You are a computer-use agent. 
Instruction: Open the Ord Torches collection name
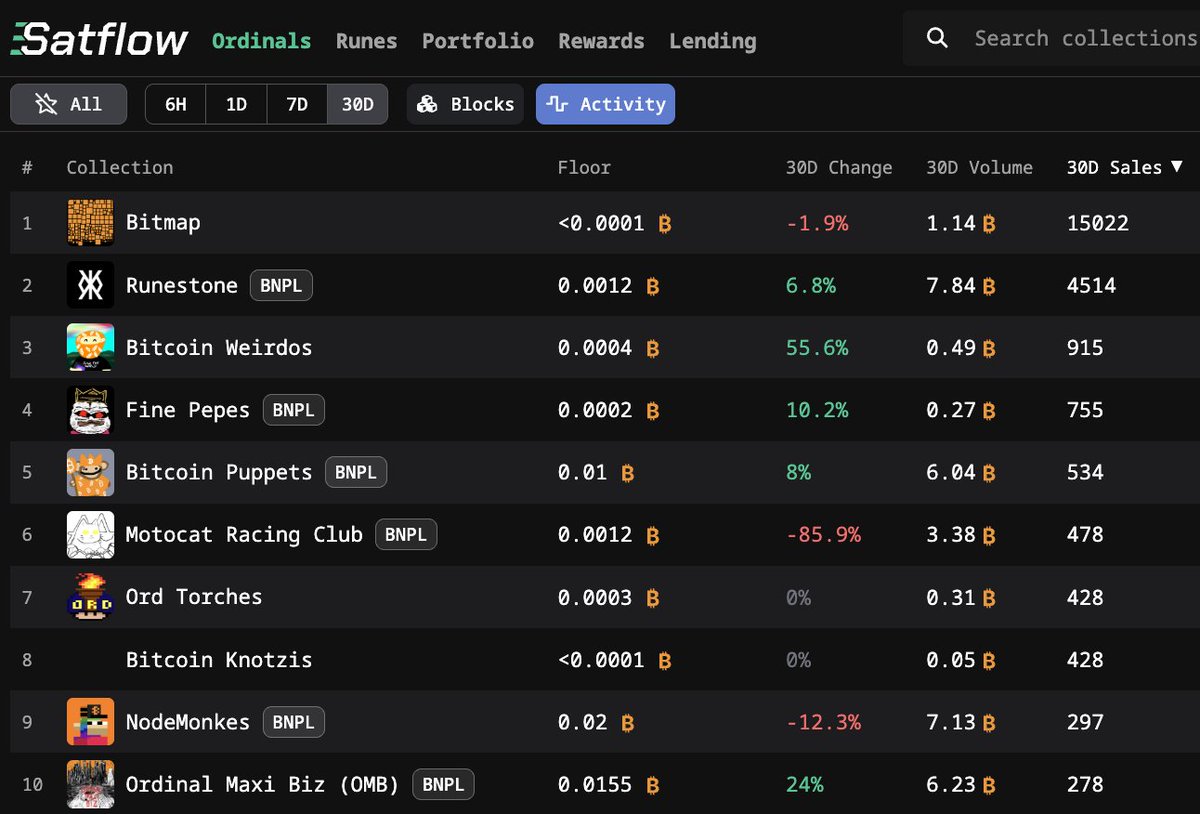point(194,597)
